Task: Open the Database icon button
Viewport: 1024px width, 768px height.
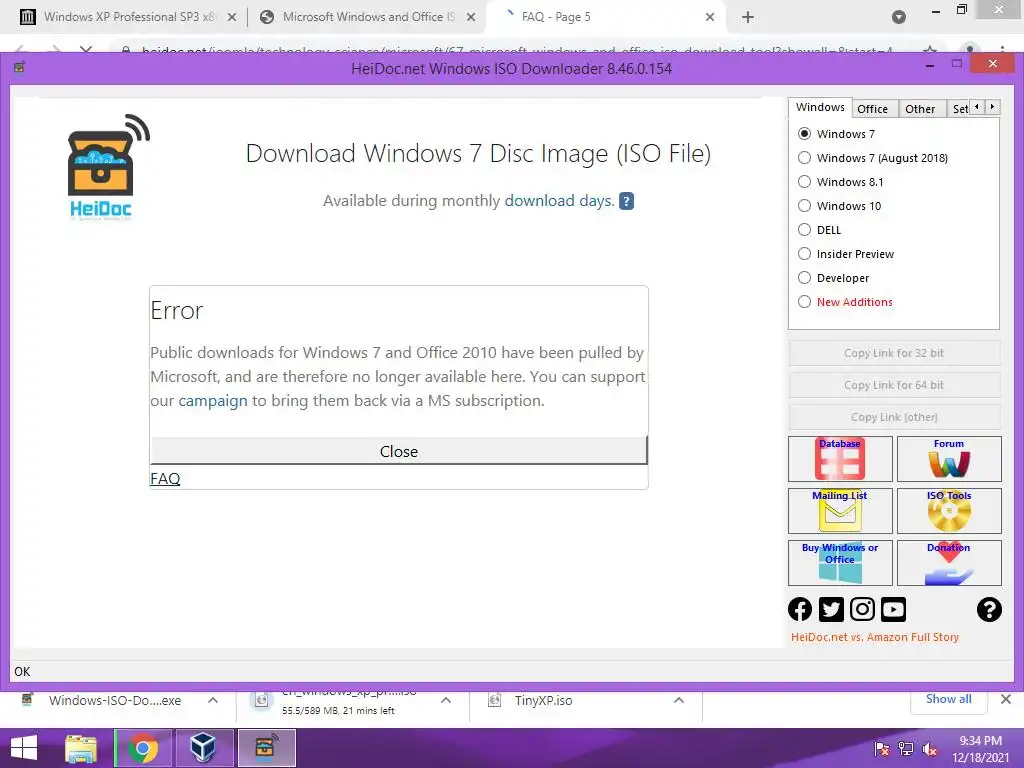Action: (840, 458)
